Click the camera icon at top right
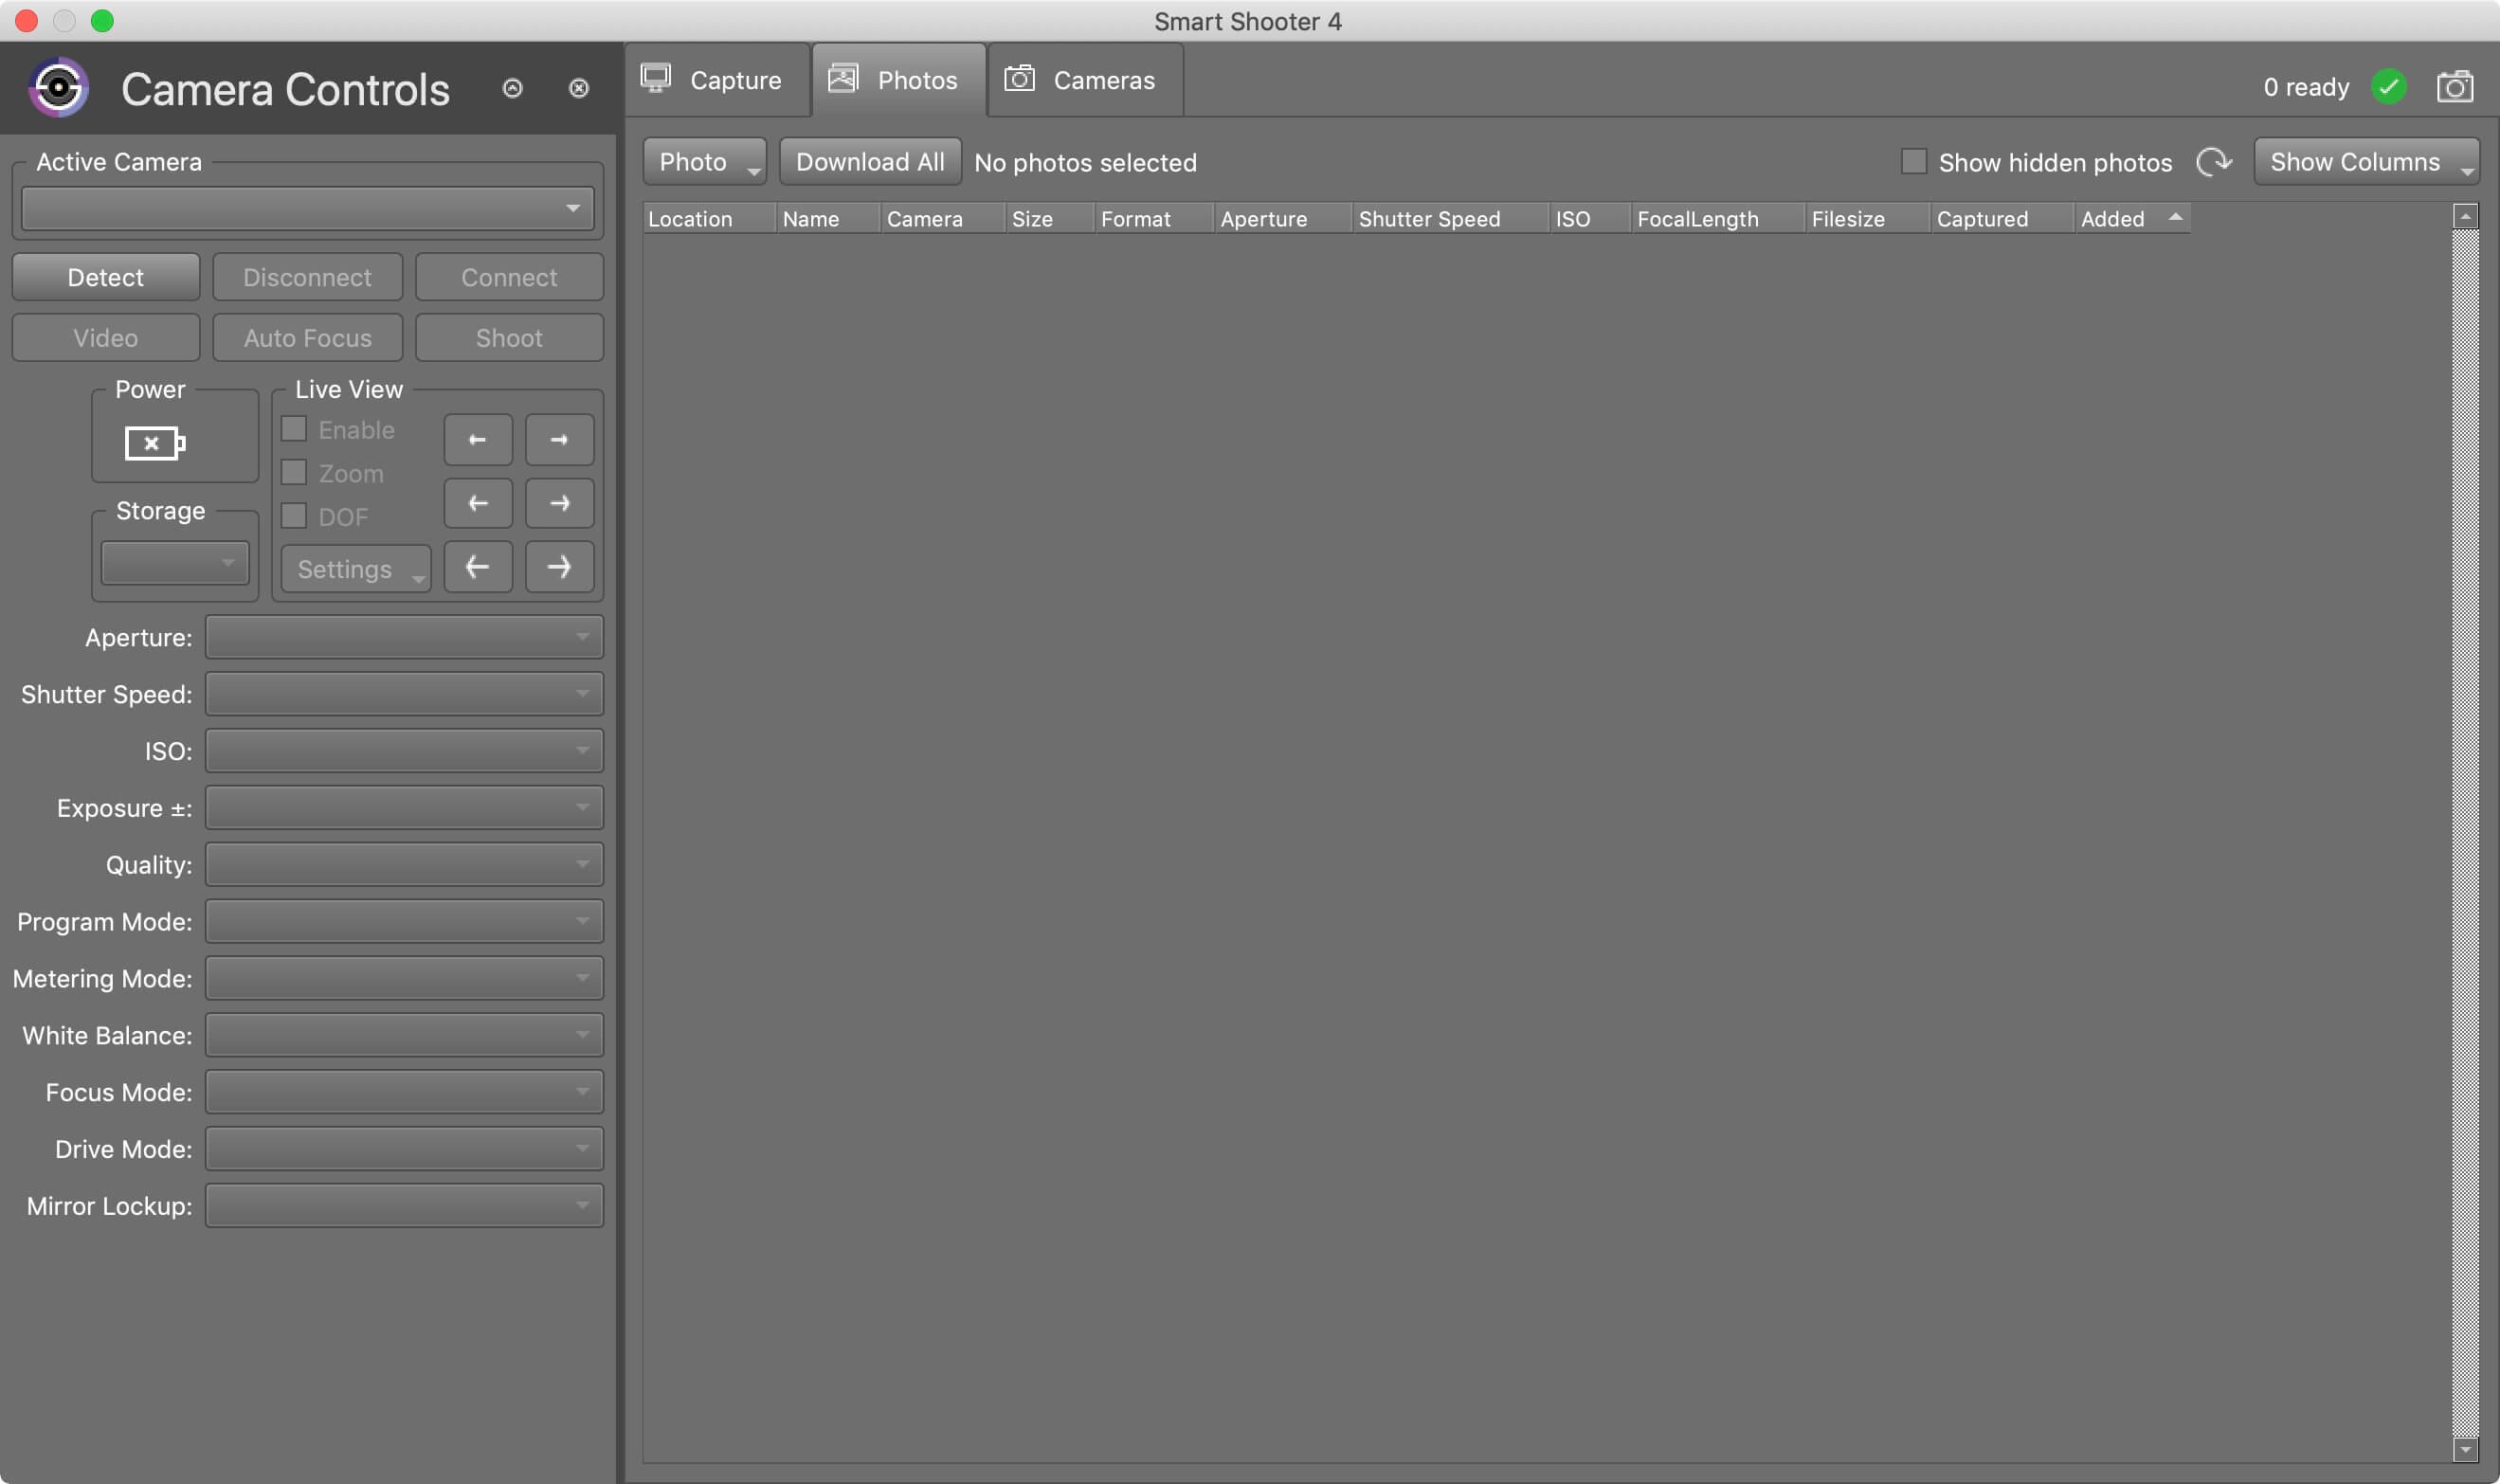This screenshot has height=1484, width=2500. [x=2455, y=87]
